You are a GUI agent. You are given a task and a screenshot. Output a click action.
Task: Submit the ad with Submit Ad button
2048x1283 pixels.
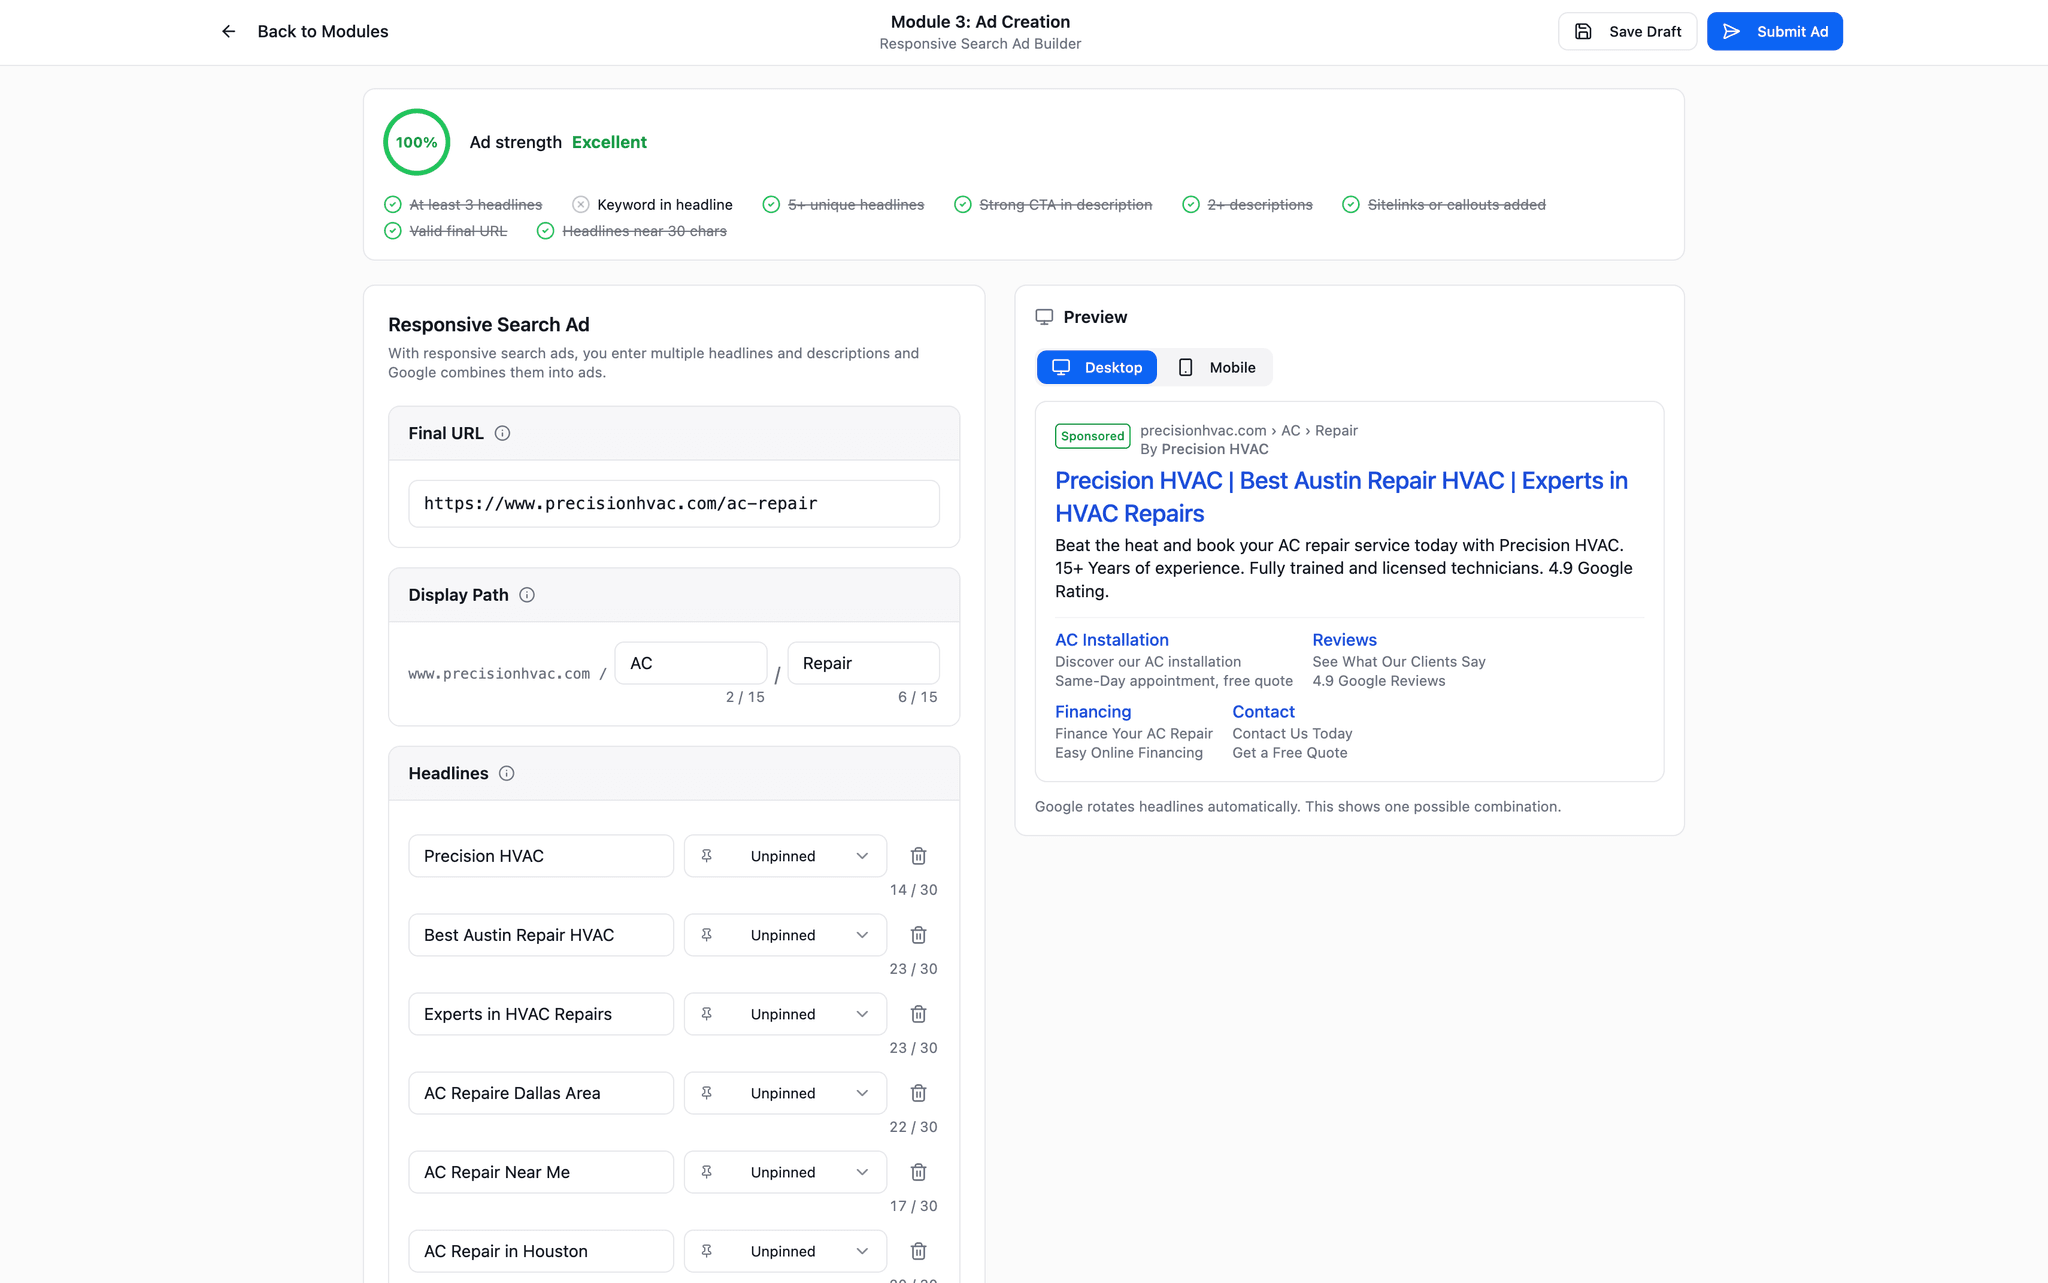tap(1774, 31)
